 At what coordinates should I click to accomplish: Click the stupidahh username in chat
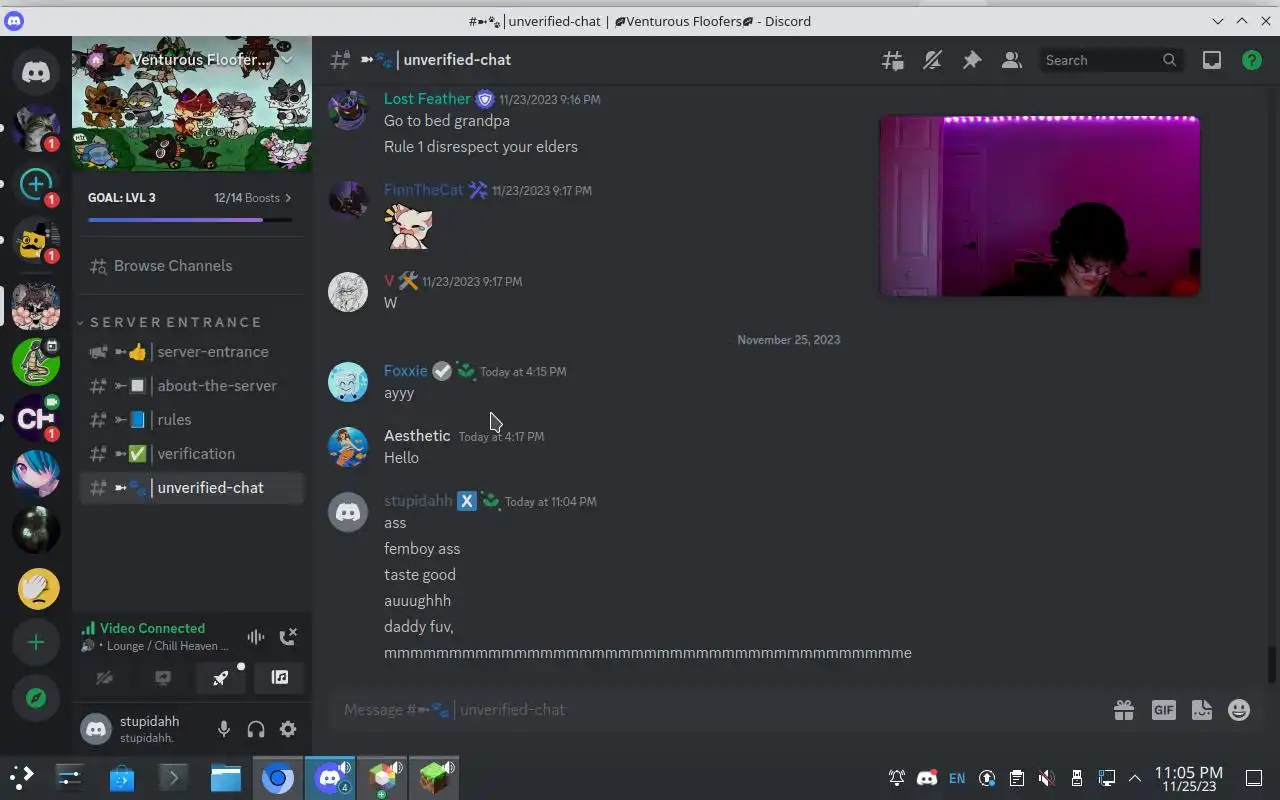tap(418, 500)
